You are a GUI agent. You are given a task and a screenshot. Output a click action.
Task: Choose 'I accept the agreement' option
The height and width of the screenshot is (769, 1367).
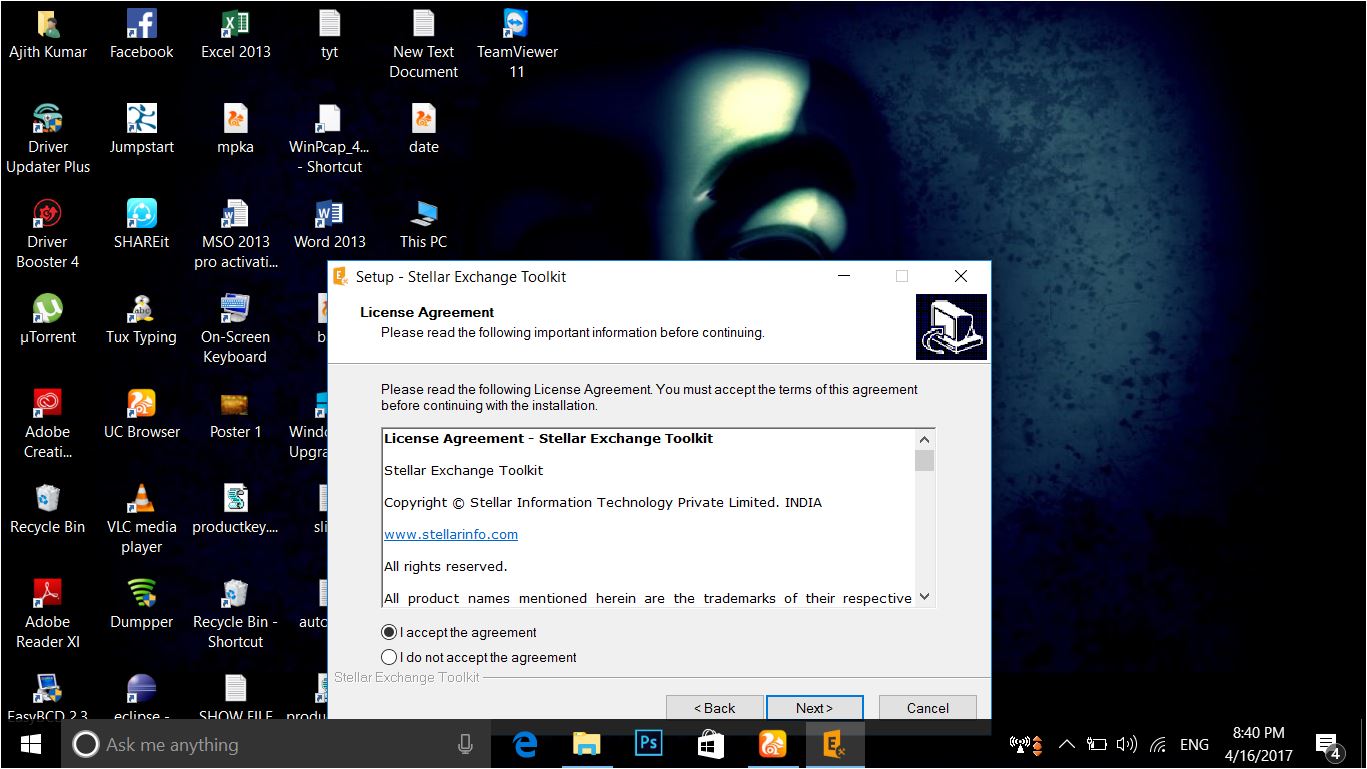pyautogui.click(x=459, y=632)
